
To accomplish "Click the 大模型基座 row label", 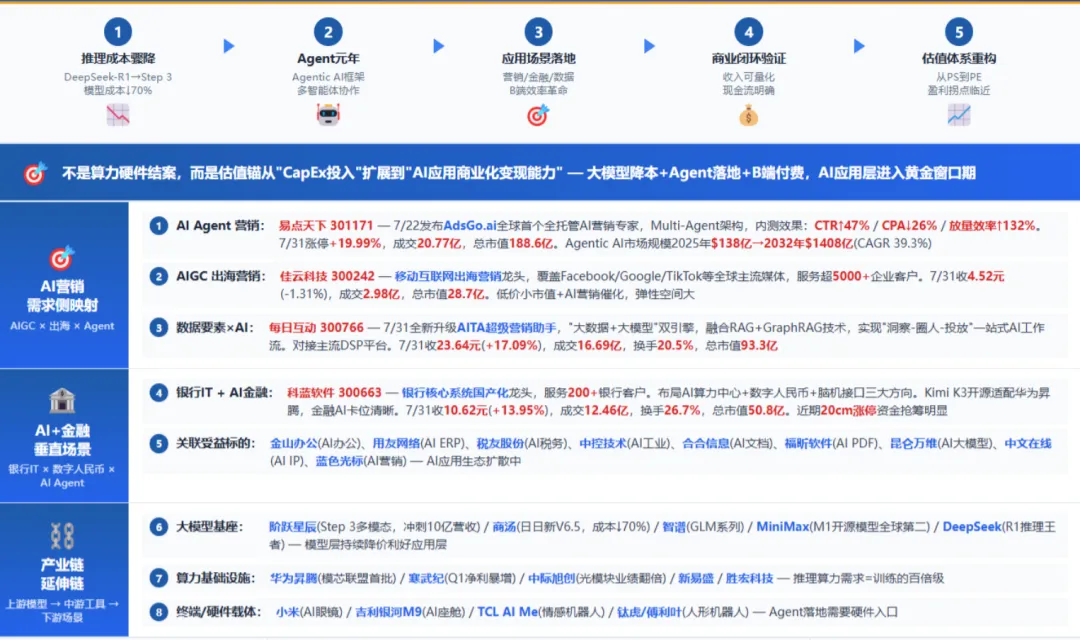I will click(x=210, y=526).
